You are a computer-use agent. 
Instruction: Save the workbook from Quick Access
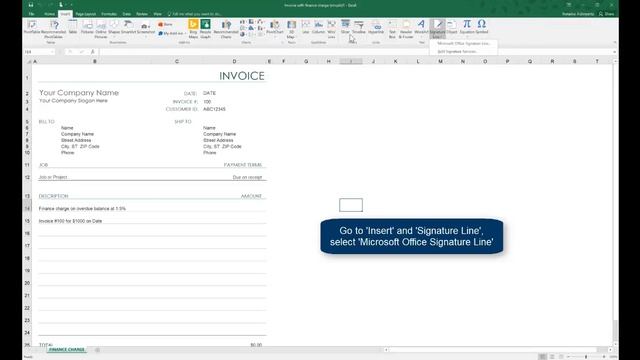pyautogui.click(x=31, y=5)
